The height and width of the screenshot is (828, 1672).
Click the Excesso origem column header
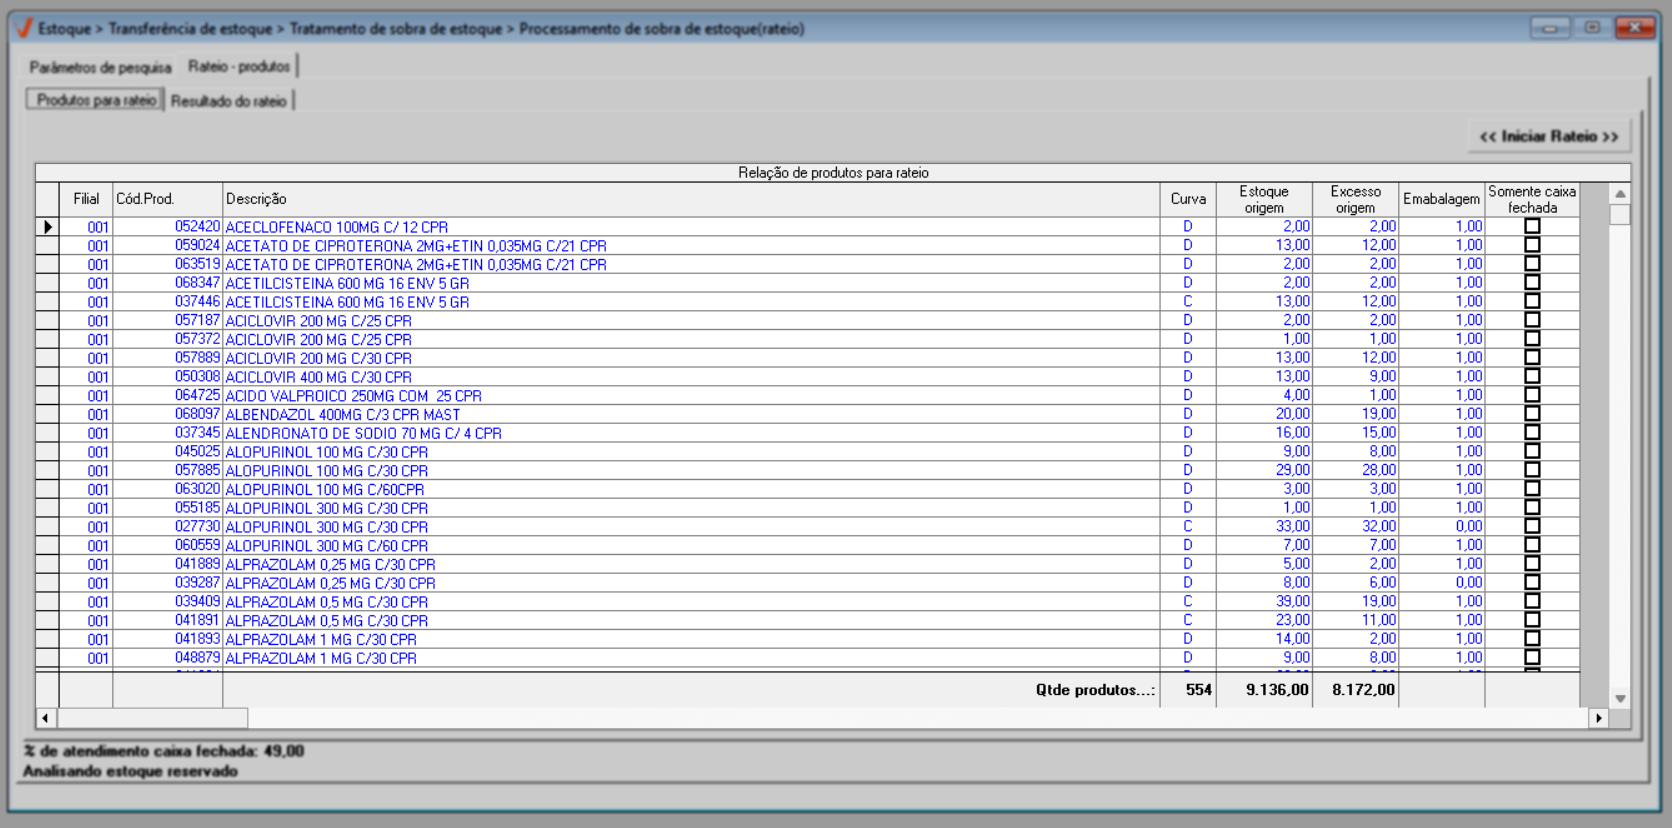pos(1355,199)
